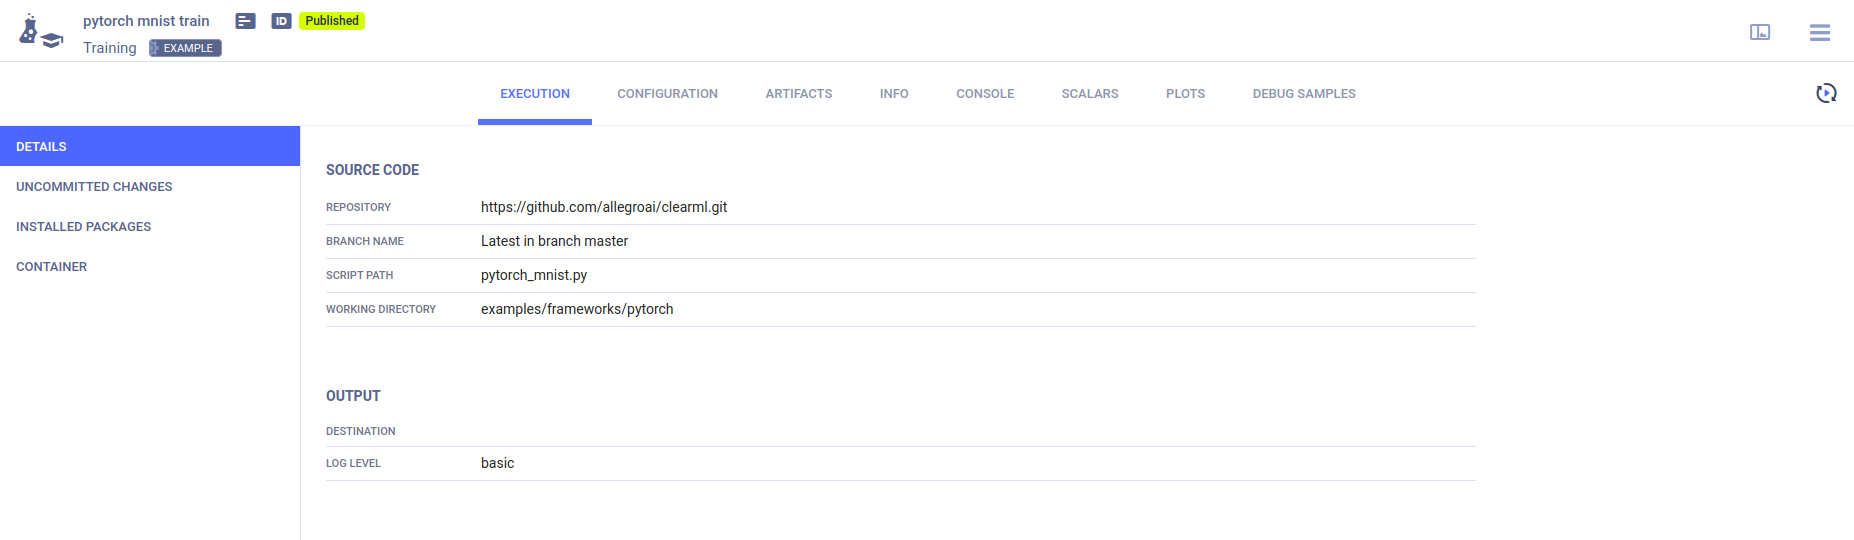
Task: Open the CONTAINER section in sidebar
Action: pyautogui.click(x=52, y=267)
